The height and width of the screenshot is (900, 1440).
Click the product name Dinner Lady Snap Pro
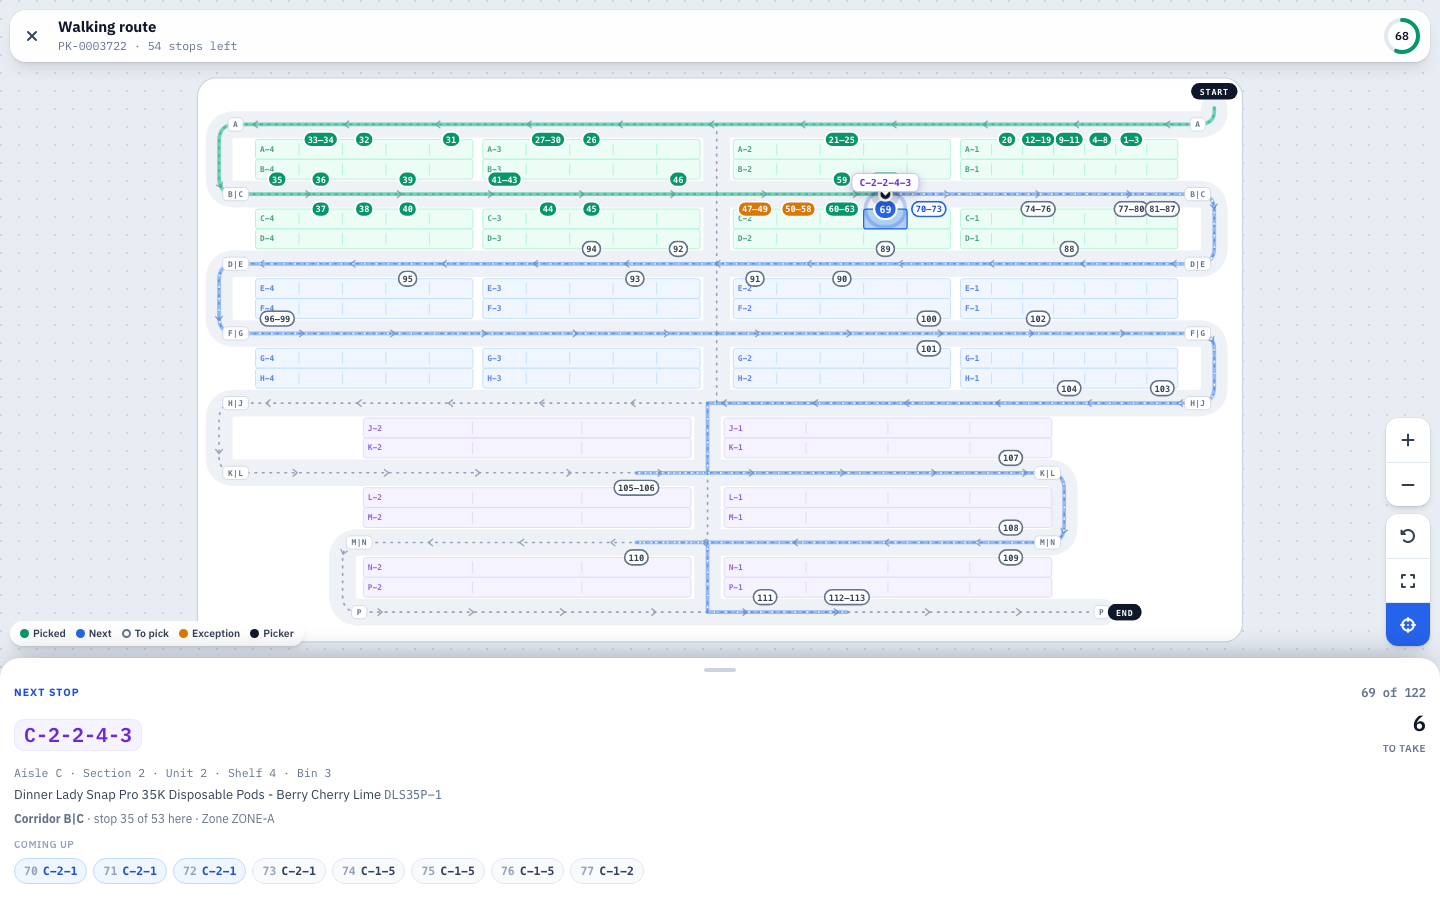point(197,795)
